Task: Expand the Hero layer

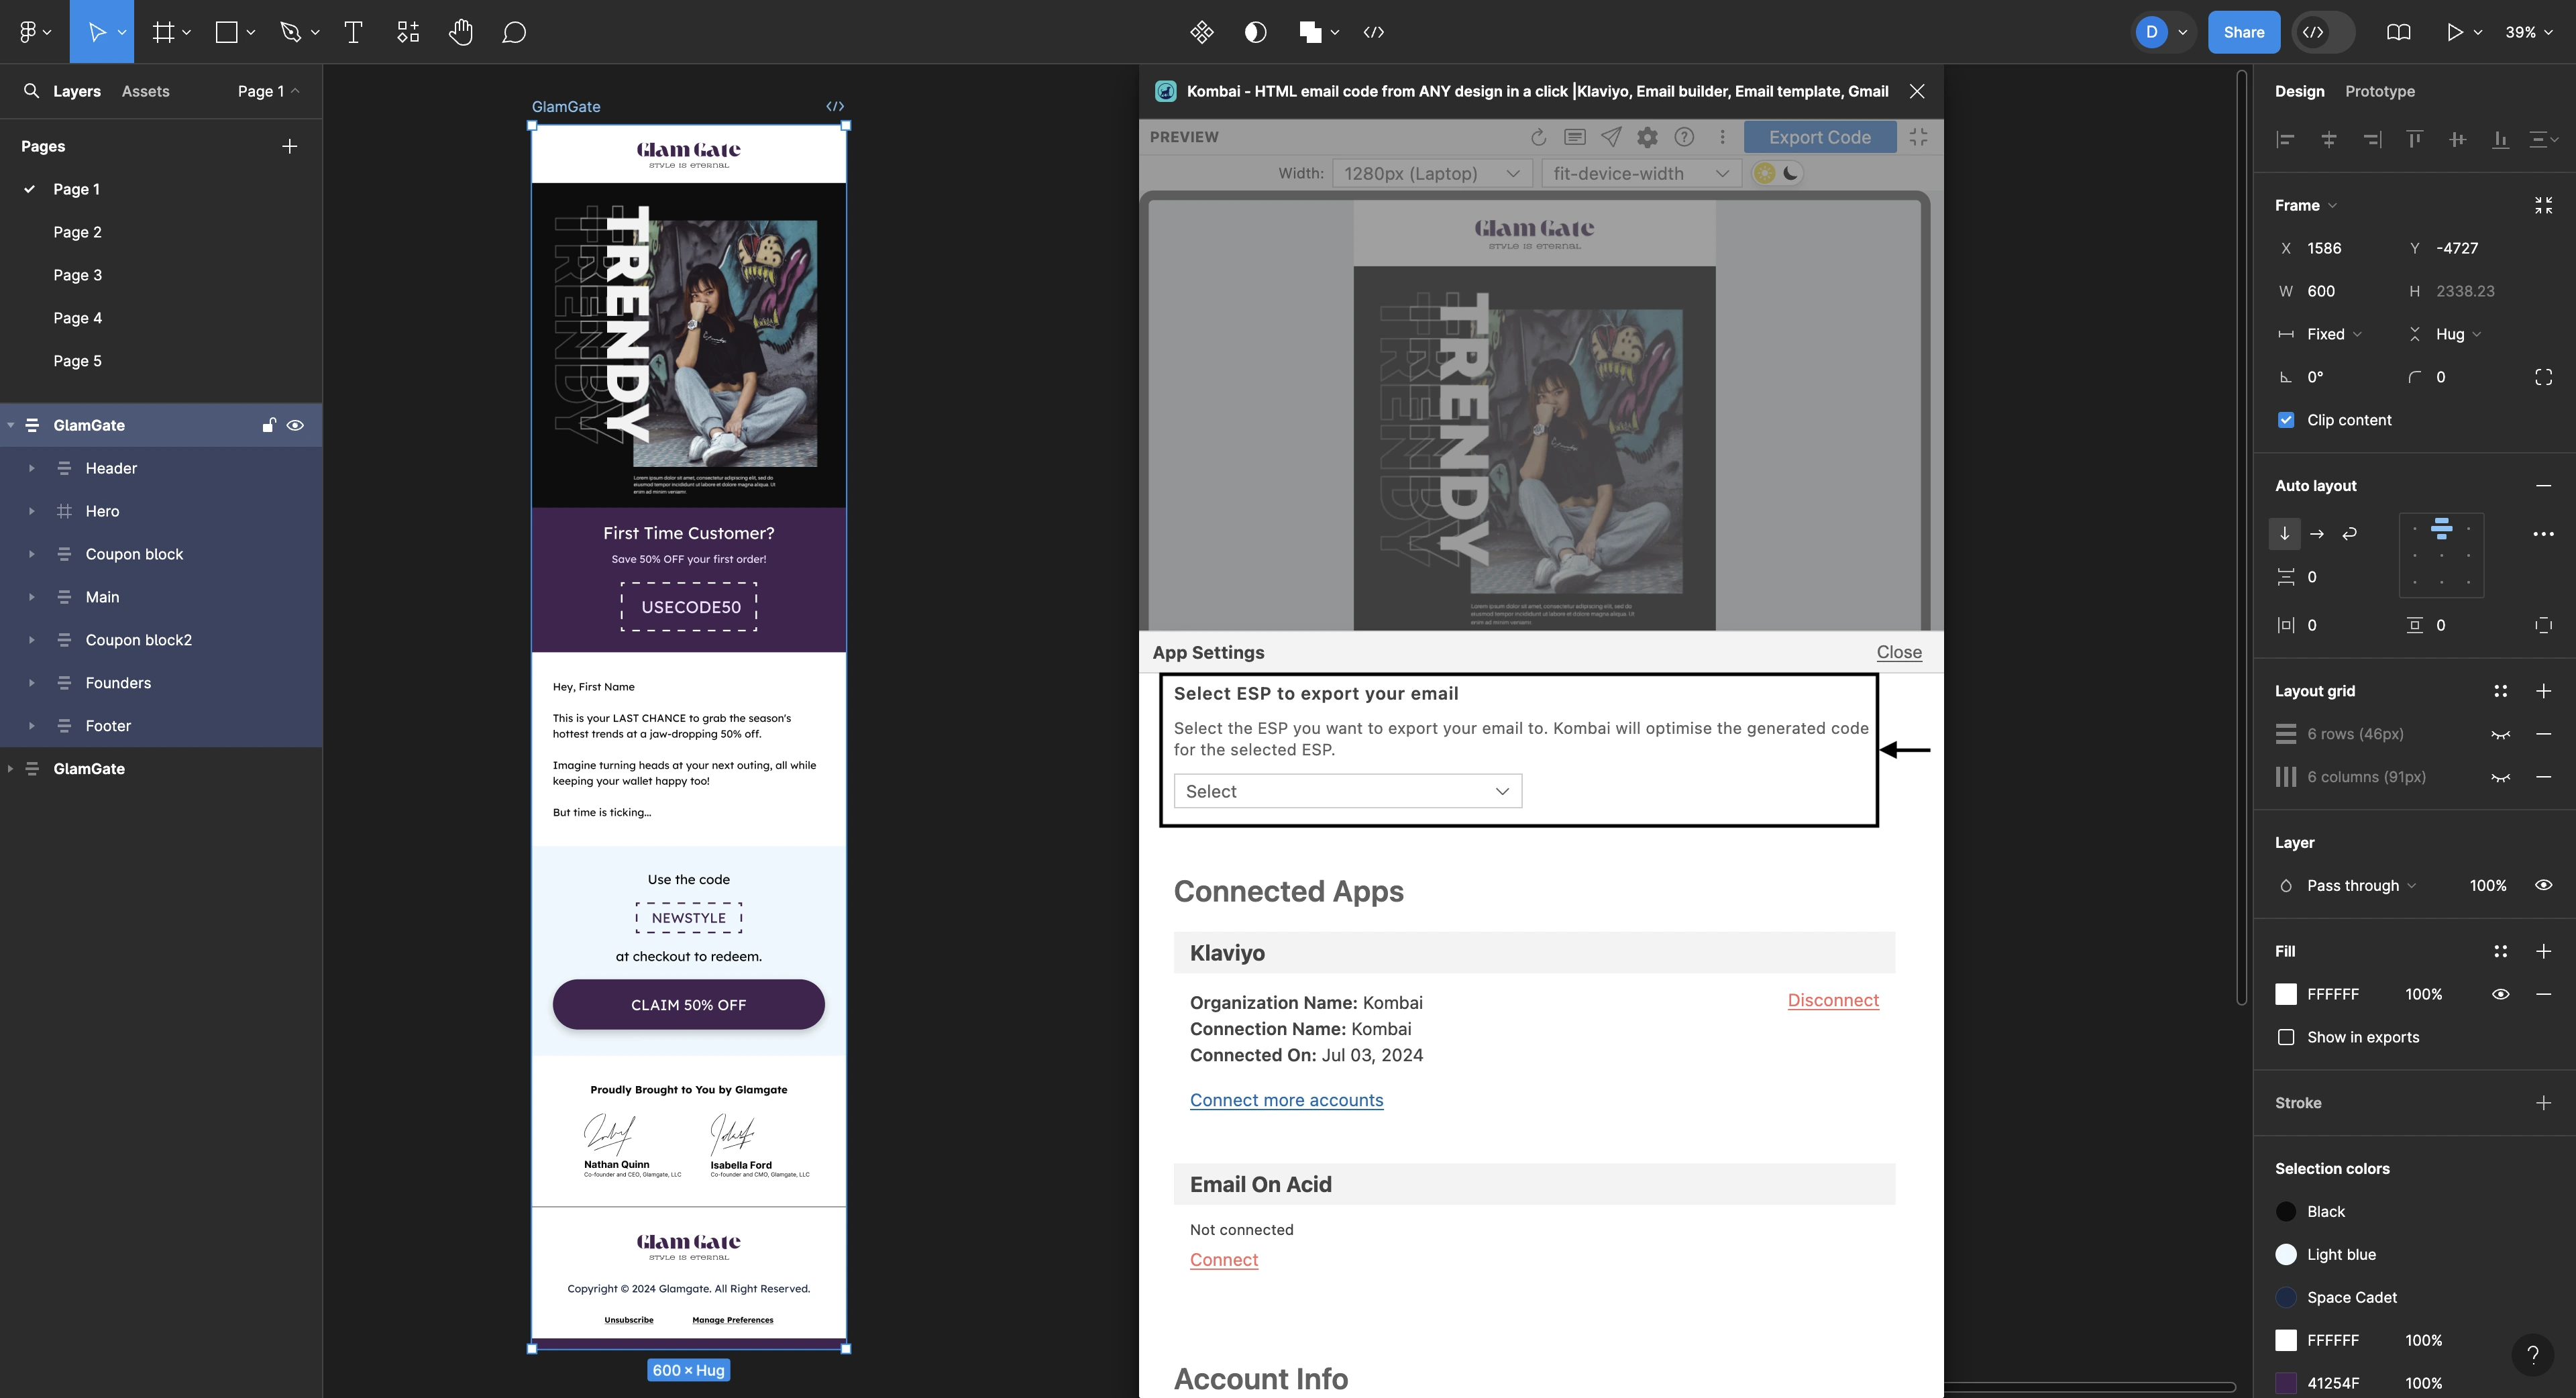Action: (31, 511)
